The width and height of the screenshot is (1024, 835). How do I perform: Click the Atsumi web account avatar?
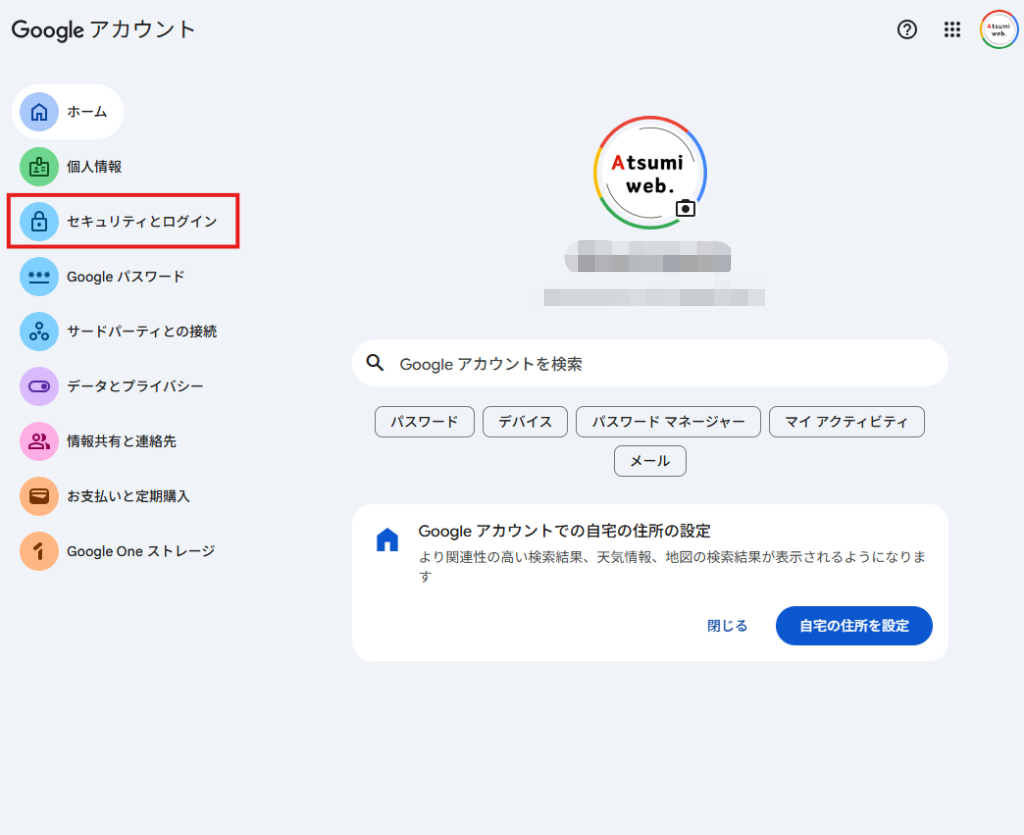(998, 29)
